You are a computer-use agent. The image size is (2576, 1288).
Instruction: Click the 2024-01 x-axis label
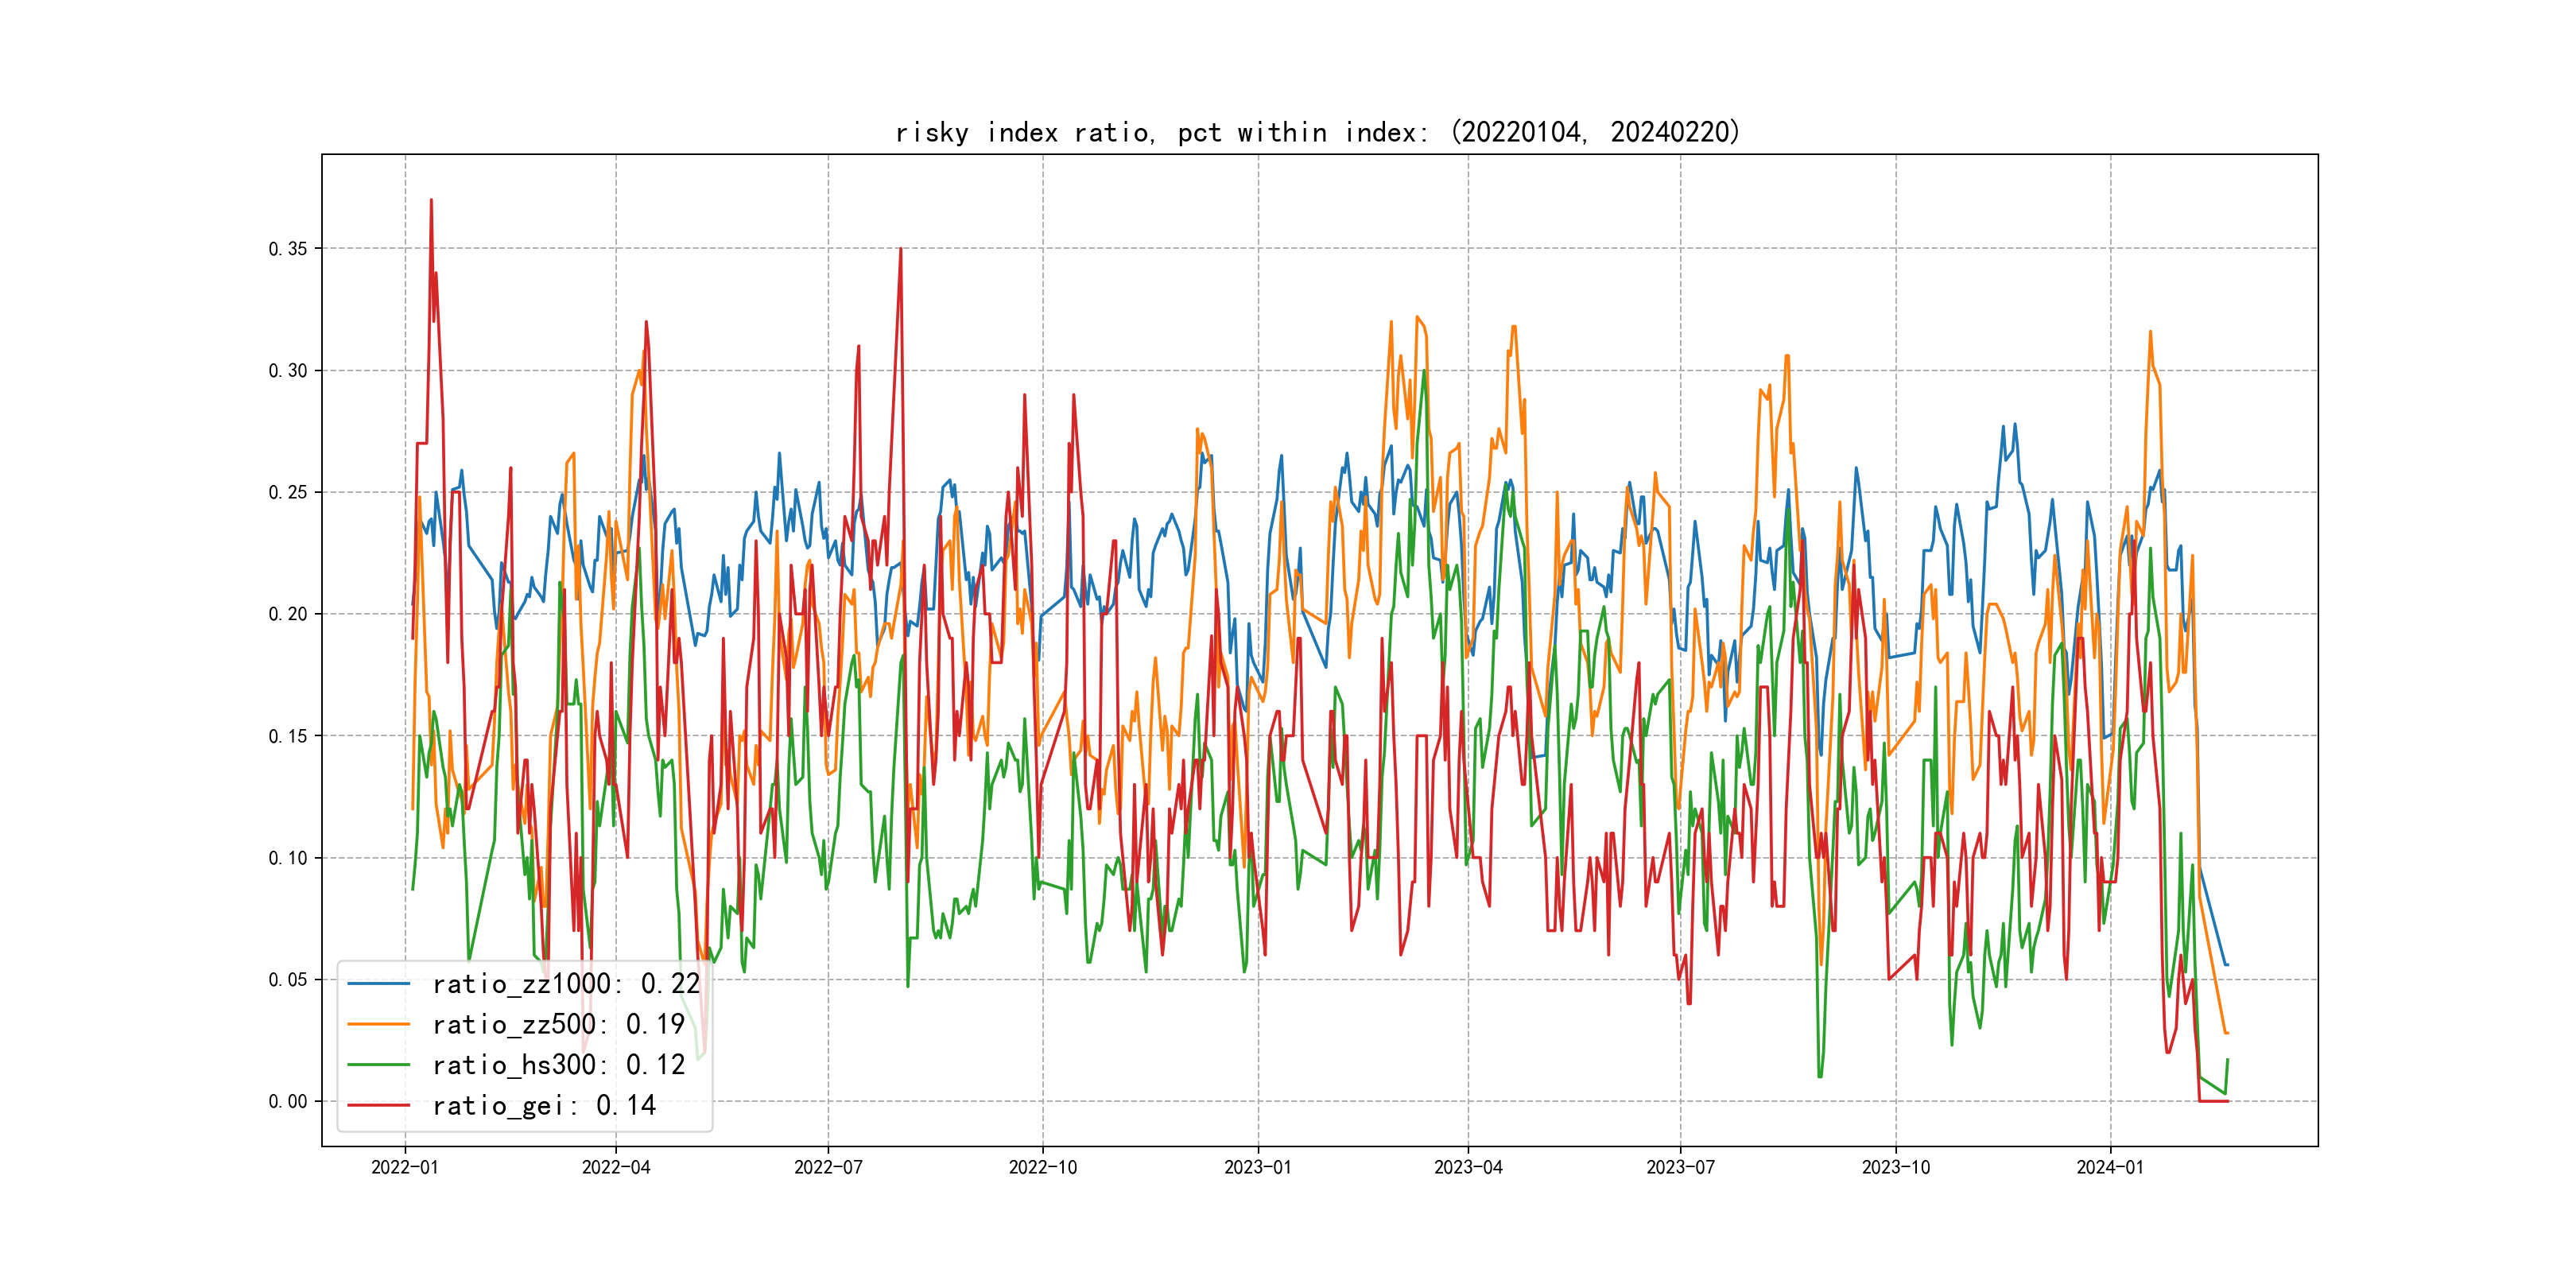click(2110, 1168)
